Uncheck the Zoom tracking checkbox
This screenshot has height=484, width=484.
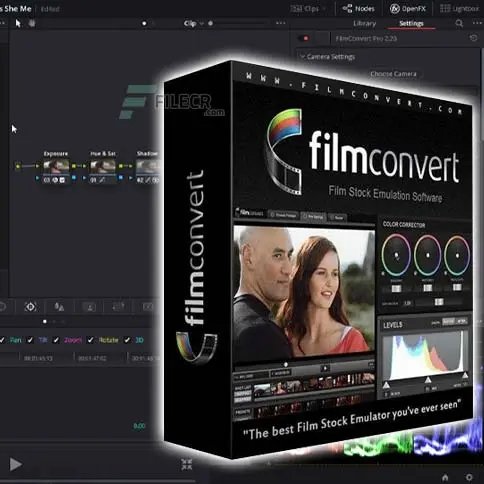pyautogui.click(x=56, y=340)
